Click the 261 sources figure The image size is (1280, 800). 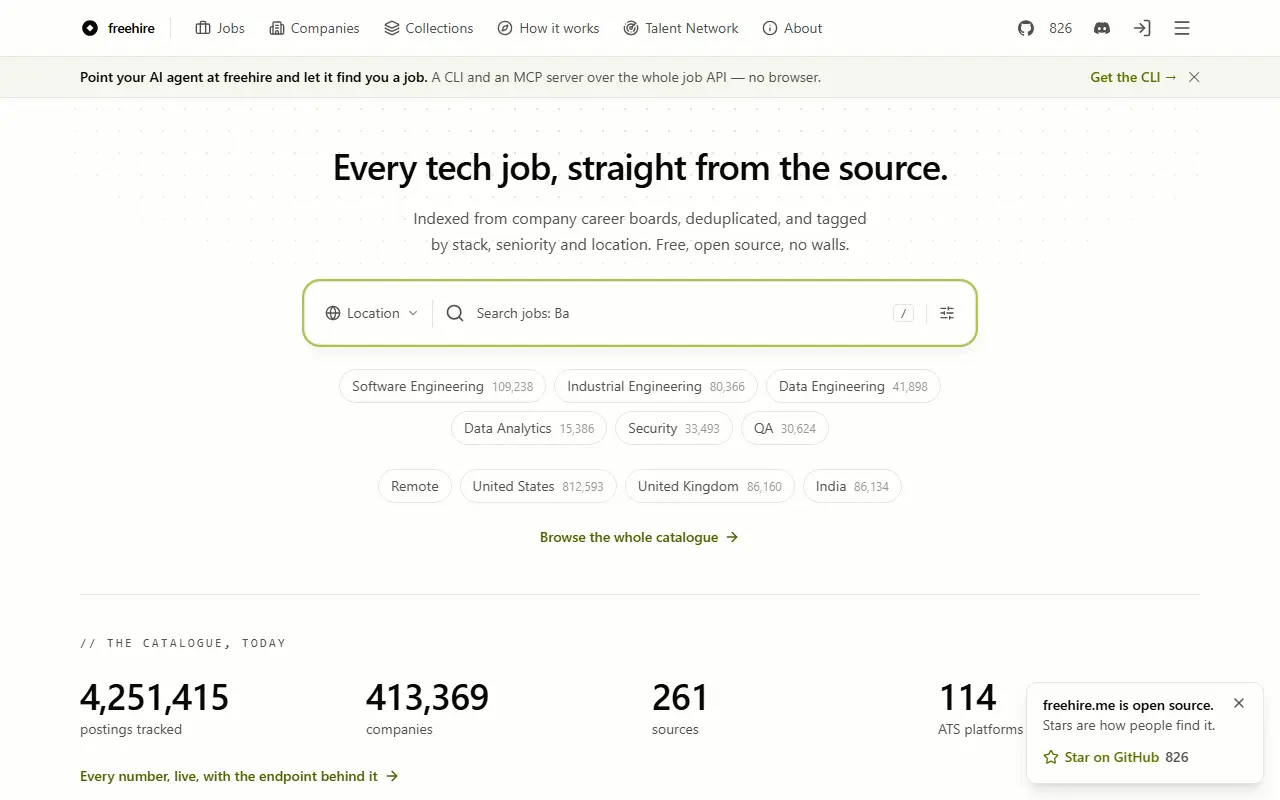[680, 697]
